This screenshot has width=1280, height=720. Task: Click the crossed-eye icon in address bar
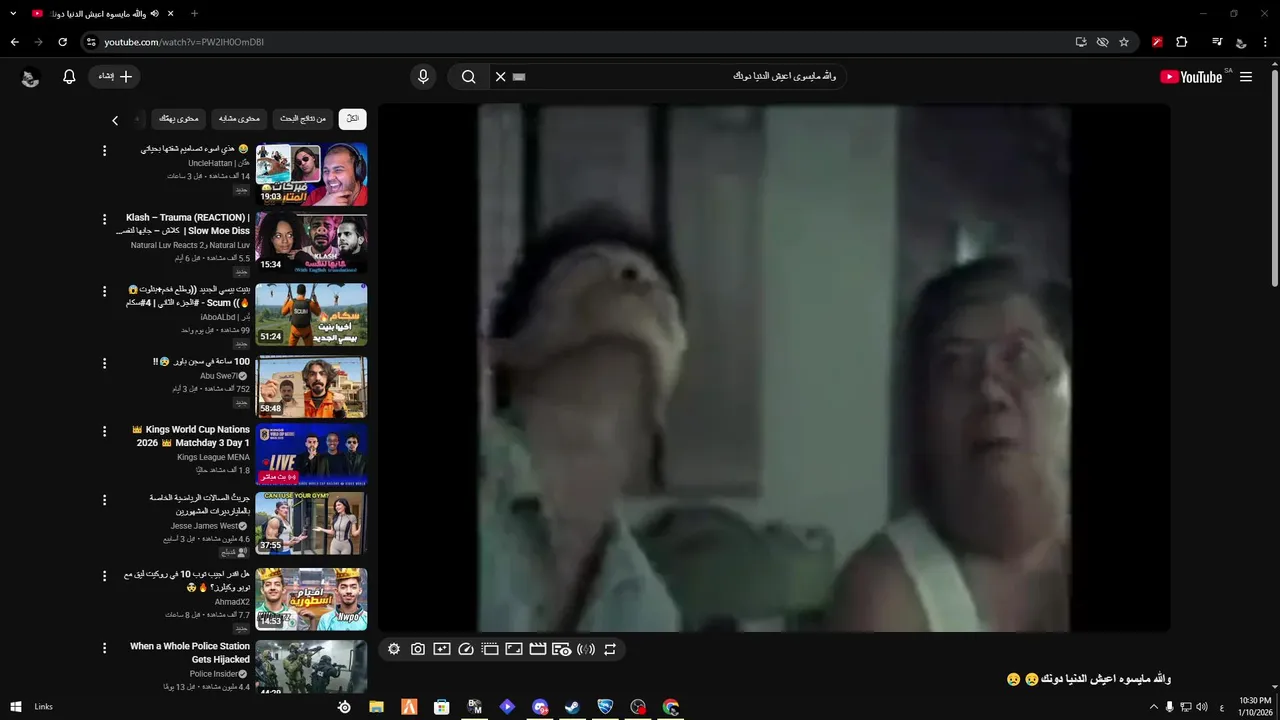pos(1103,42)
